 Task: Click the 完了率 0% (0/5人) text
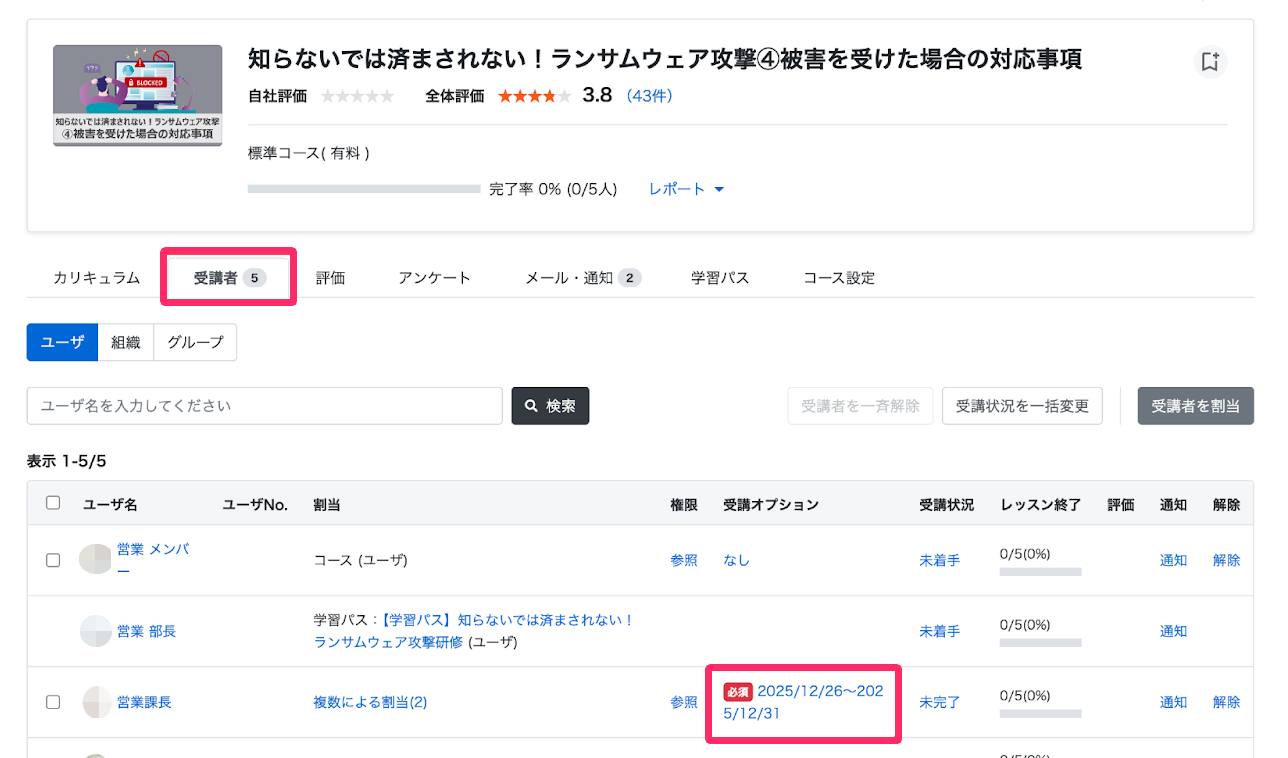[553, 189]
